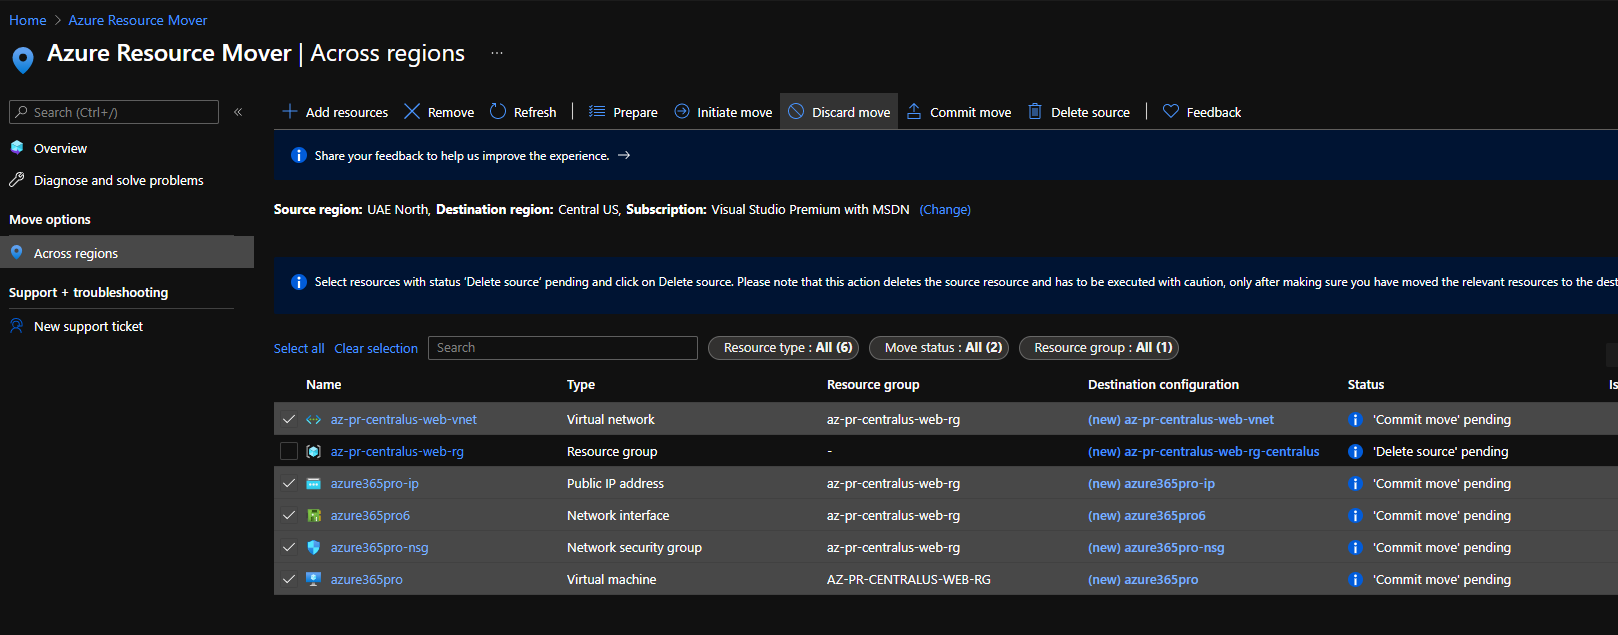Click the Network security group type cell
Image resolution: width=1618 pixels, height=635 pixels.
point(634,548)
